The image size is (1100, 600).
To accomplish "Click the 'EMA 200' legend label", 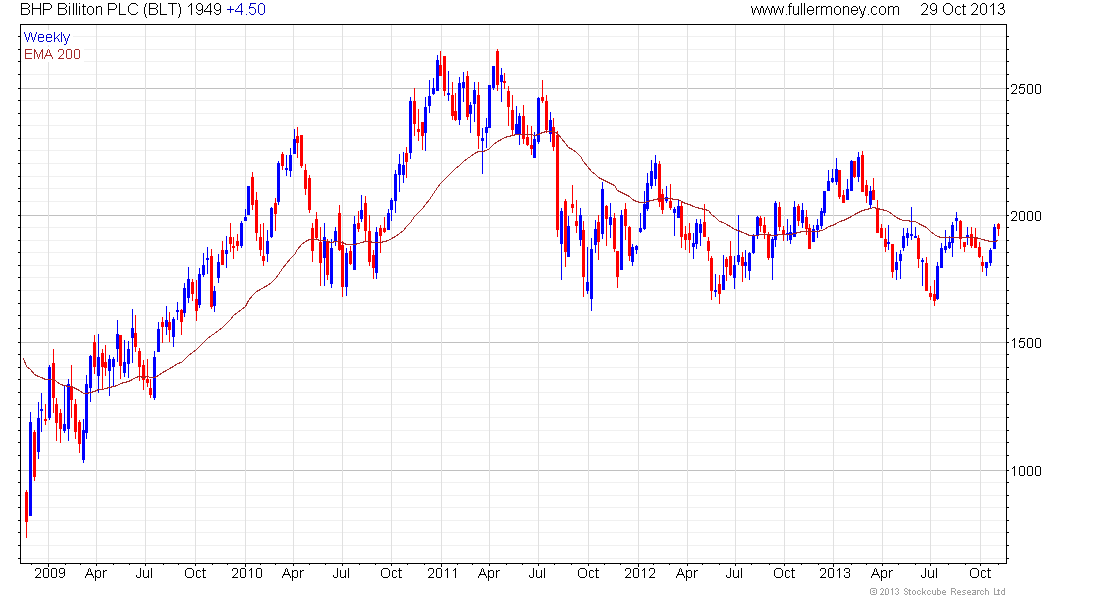I will click(52, 54).
